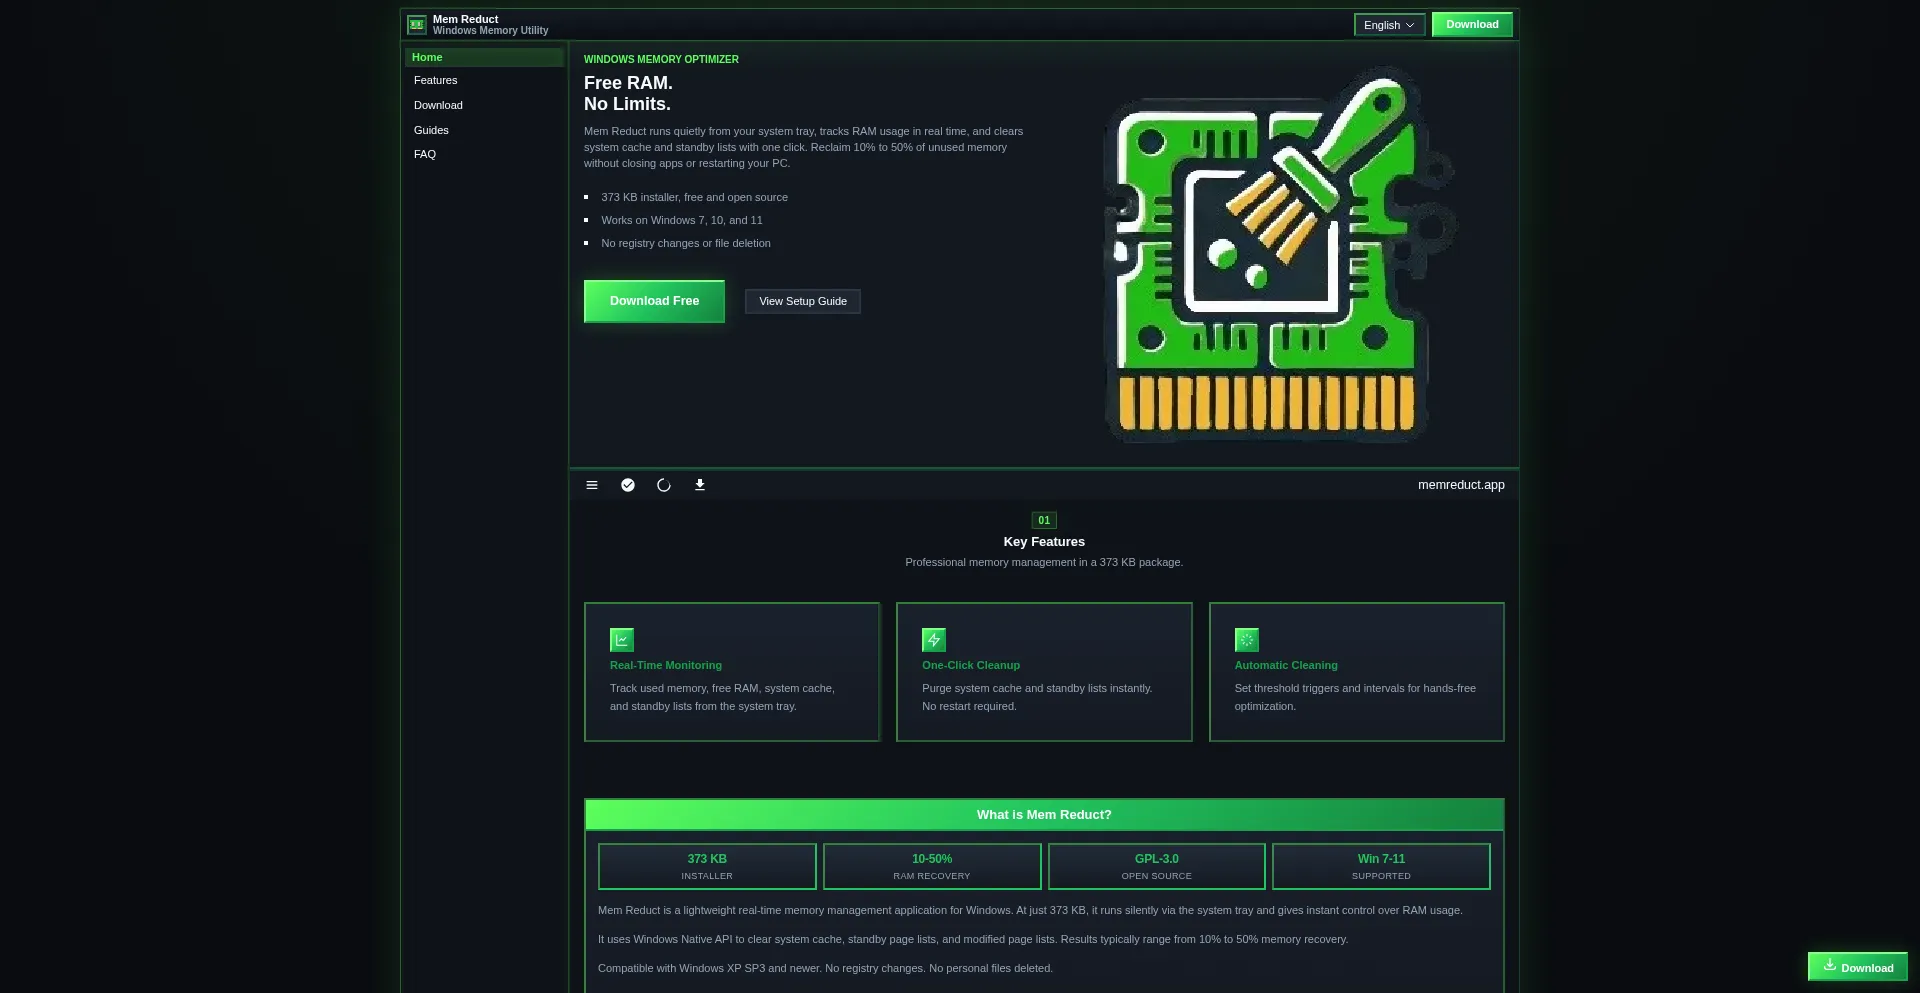
Task: Click 'Professional memory management in a 373 KB package.'
Action: [x=1044, y=562]
